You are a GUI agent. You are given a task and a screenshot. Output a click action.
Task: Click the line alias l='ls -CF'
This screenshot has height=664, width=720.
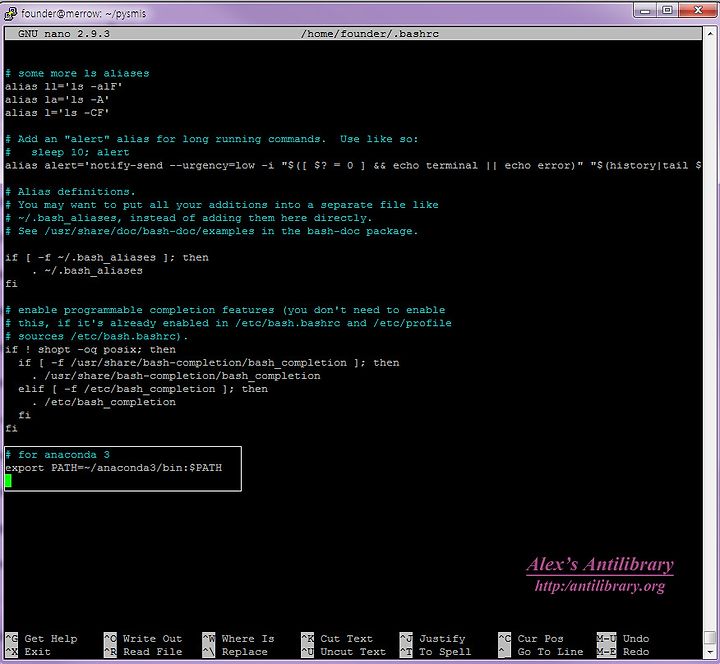tap(57, 113)
